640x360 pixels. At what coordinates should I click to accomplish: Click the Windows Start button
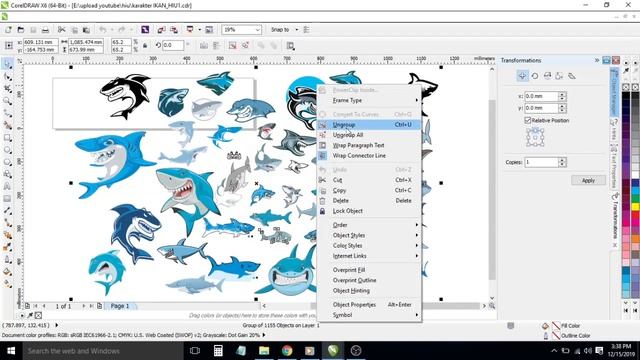point(11,351)
